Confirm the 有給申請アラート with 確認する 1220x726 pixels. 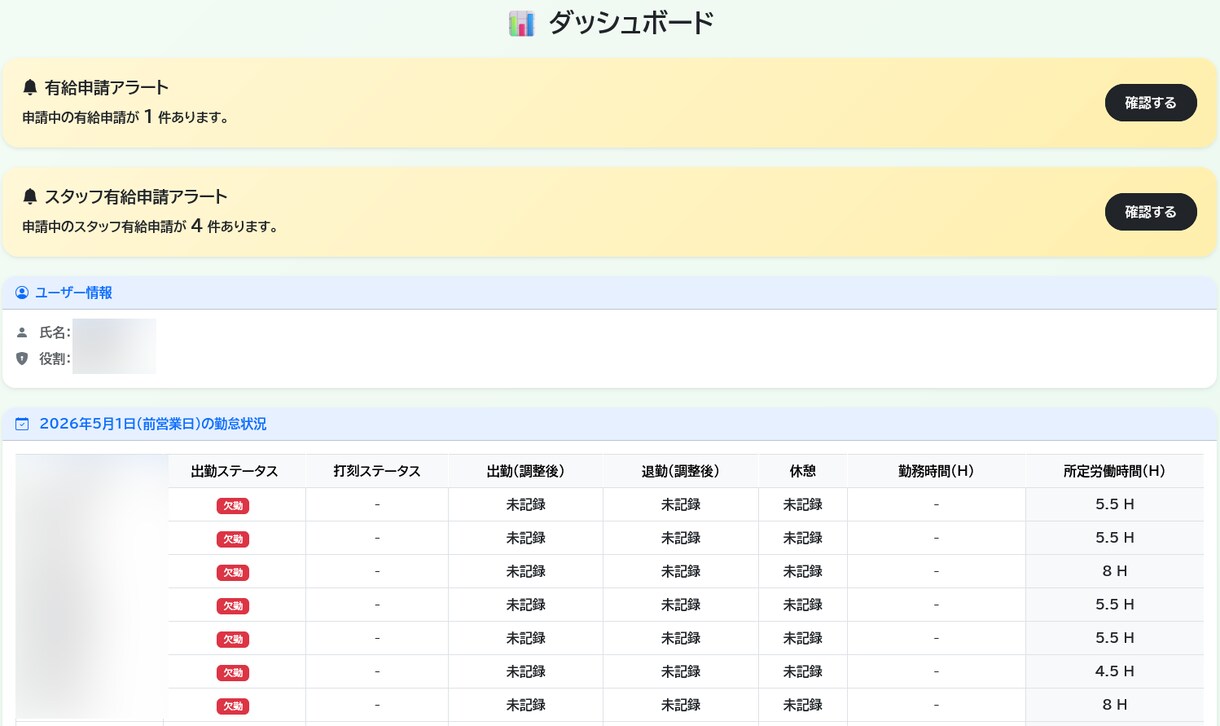coord(1150,103)
